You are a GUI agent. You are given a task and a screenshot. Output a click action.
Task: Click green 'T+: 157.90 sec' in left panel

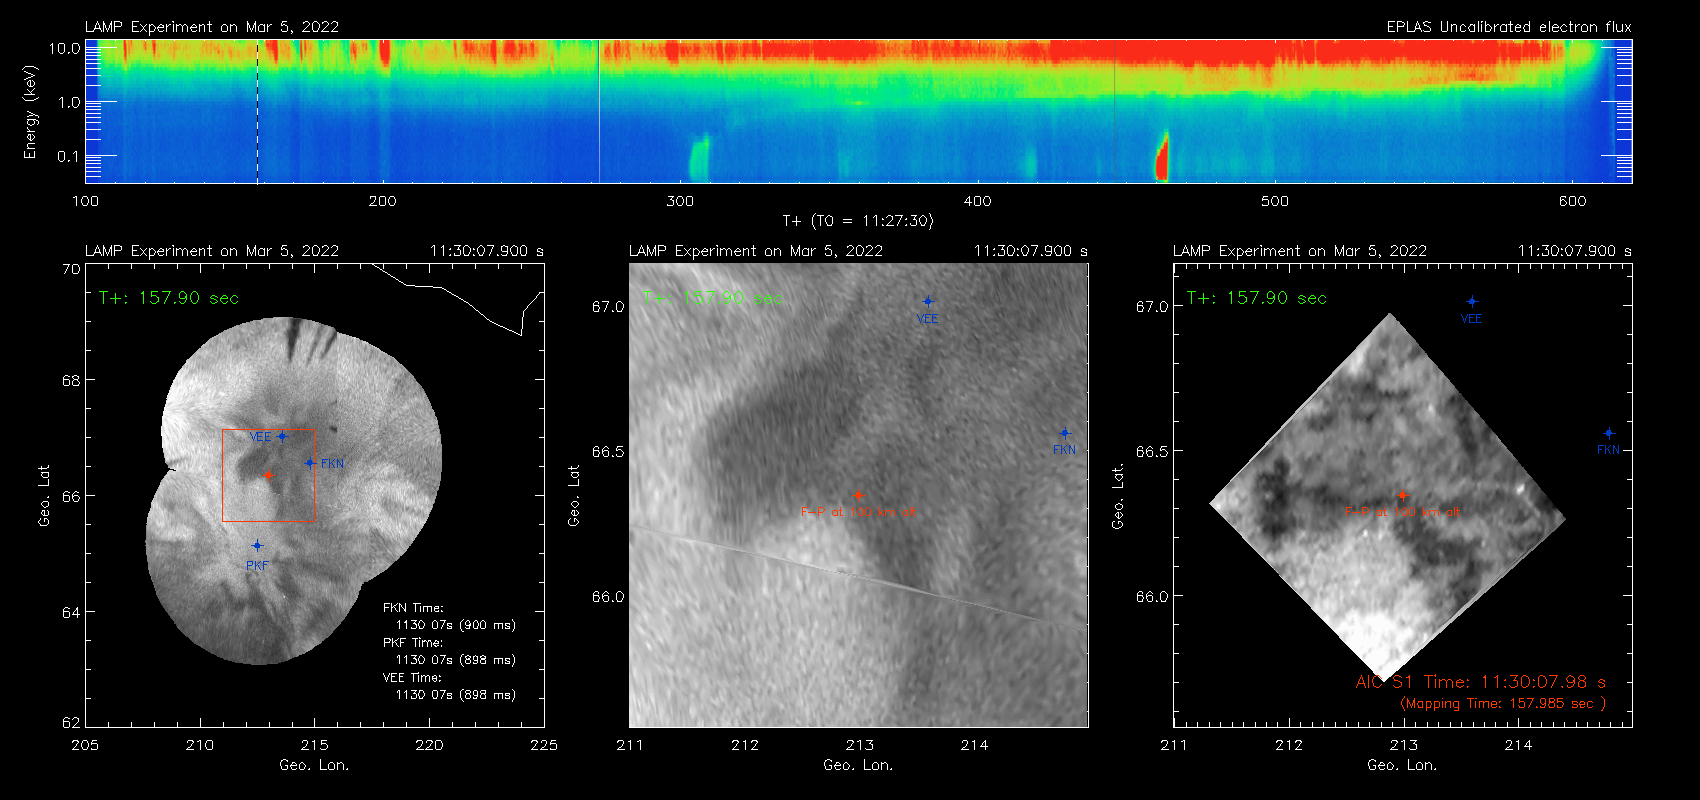[169, 298]
